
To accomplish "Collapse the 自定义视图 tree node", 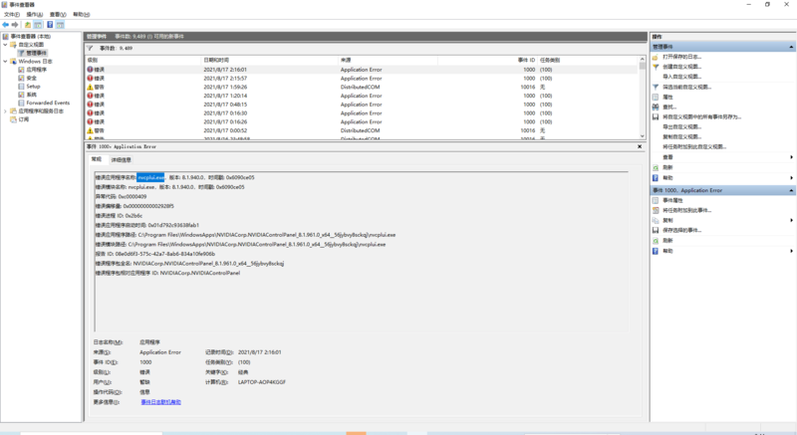I will pyautogui.click(x=5, y=44).
